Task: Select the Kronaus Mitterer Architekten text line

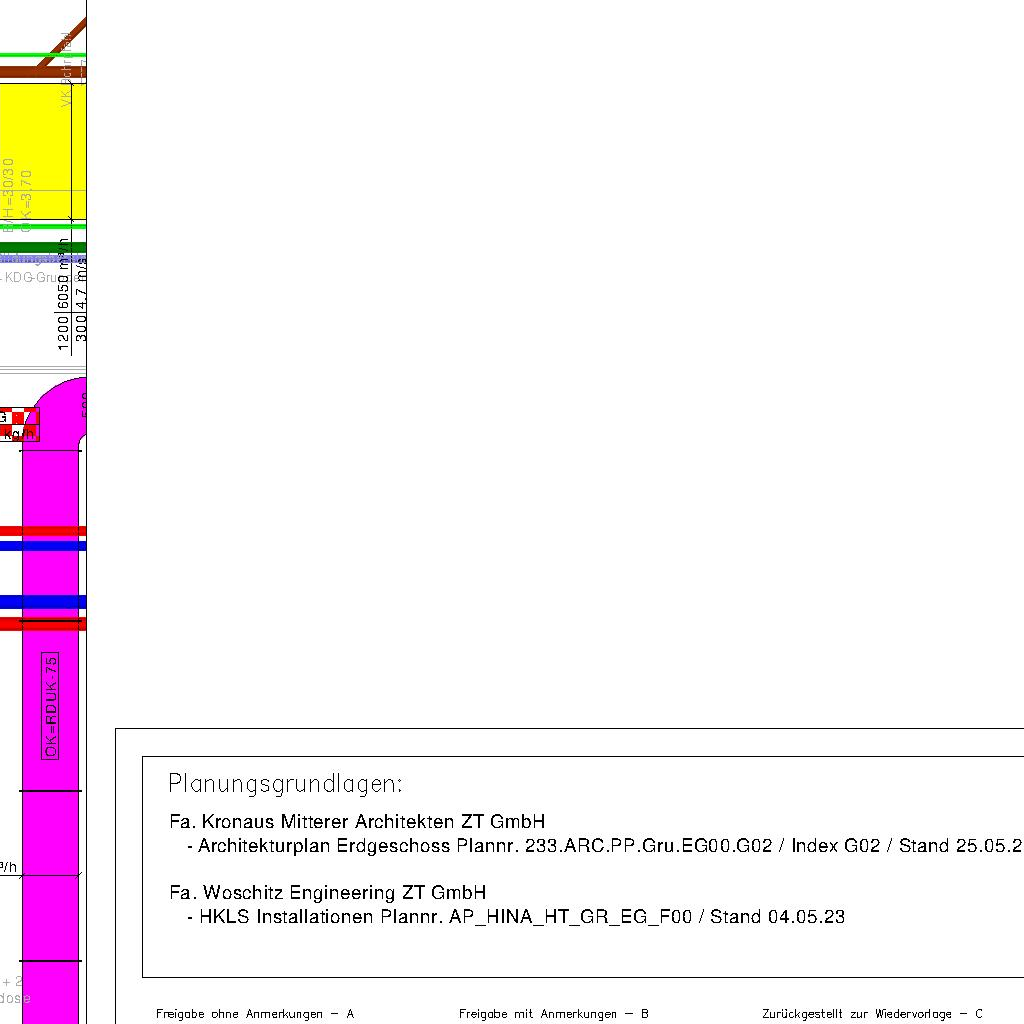Action: pos(357,822)
